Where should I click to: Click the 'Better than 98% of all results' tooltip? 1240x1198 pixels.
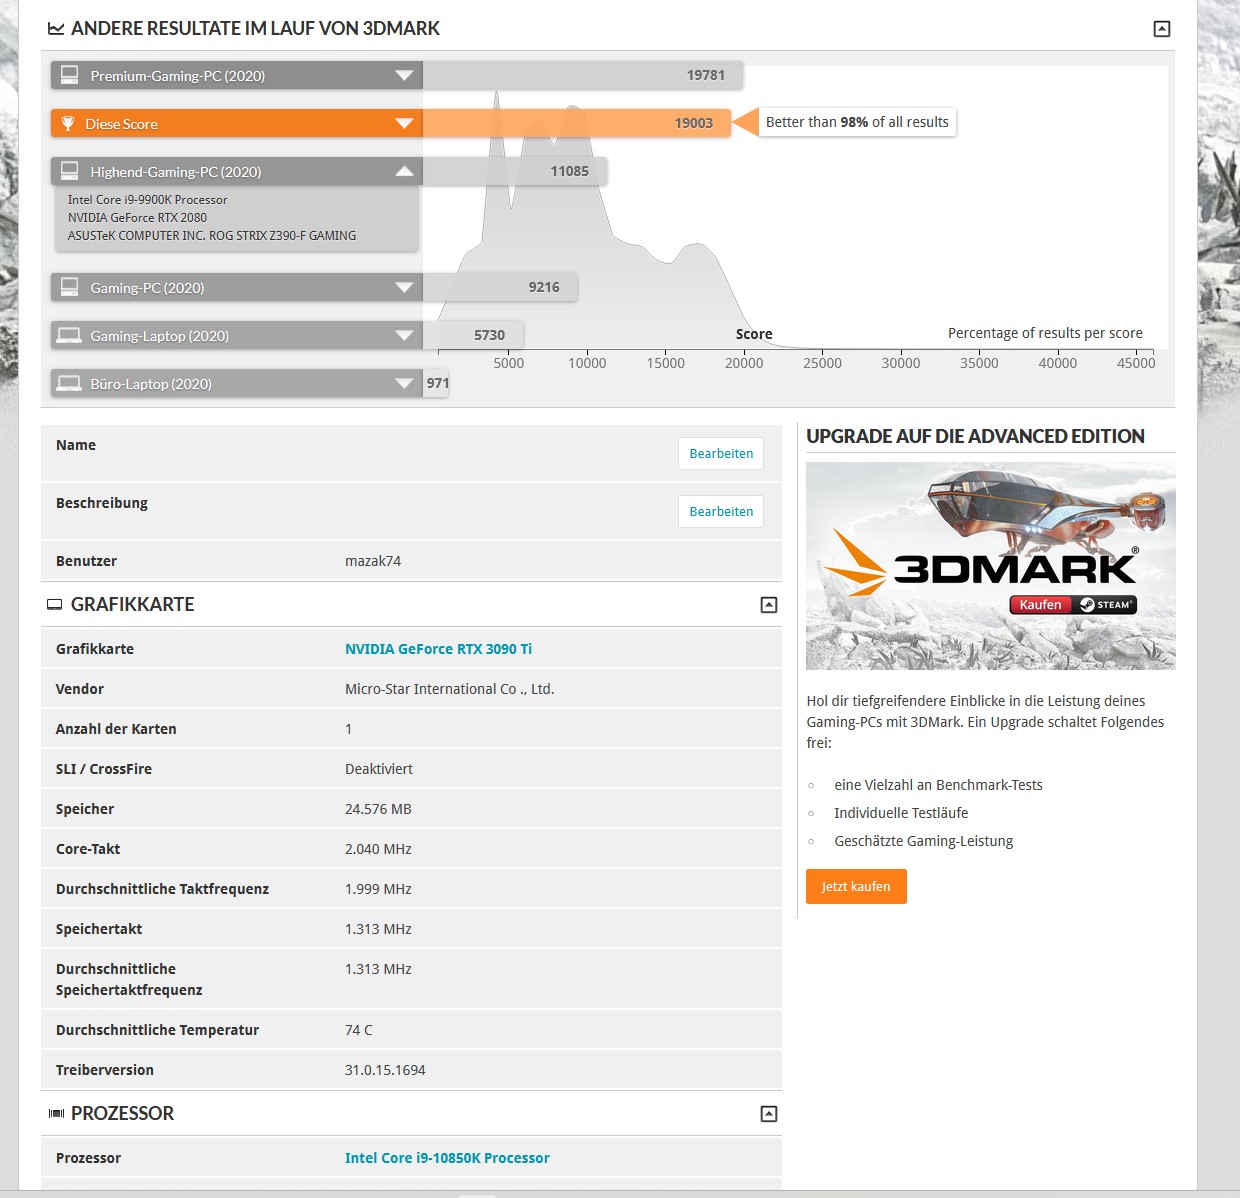tap(857, 122)
